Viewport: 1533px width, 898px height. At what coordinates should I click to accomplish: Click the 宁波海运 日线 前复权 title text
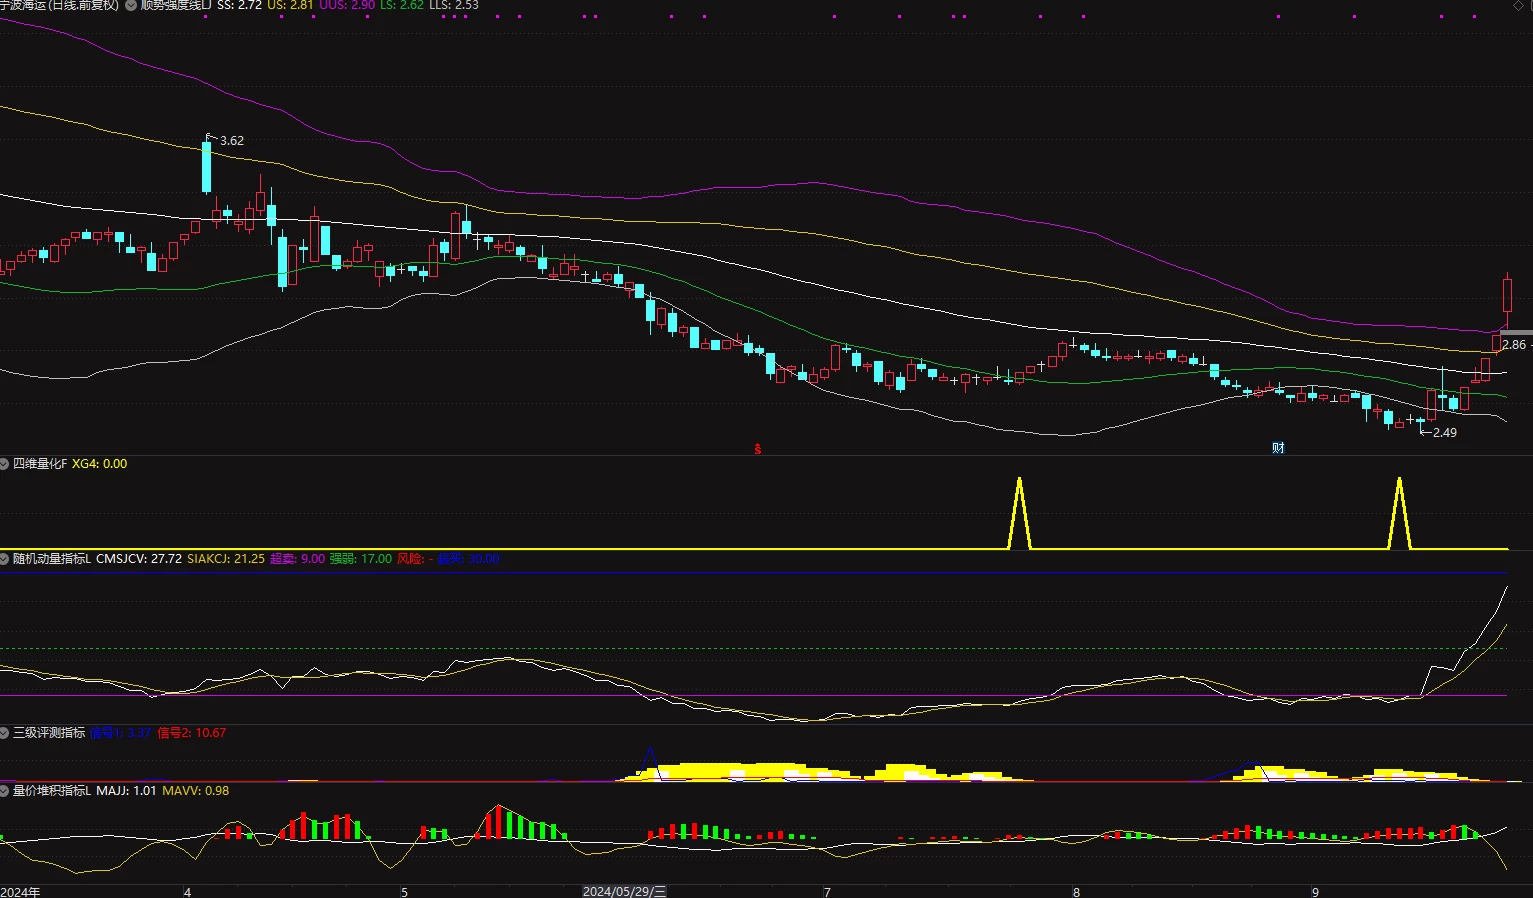pyautogui.click(x=60, y=5)
